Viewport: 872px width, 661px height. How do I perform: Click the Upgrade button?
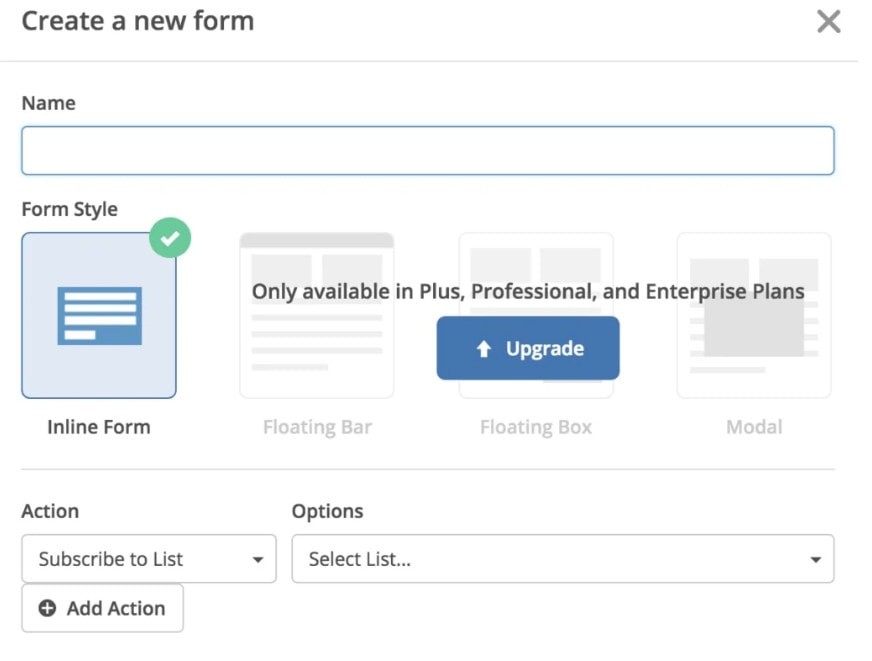(x=528, y=349)
